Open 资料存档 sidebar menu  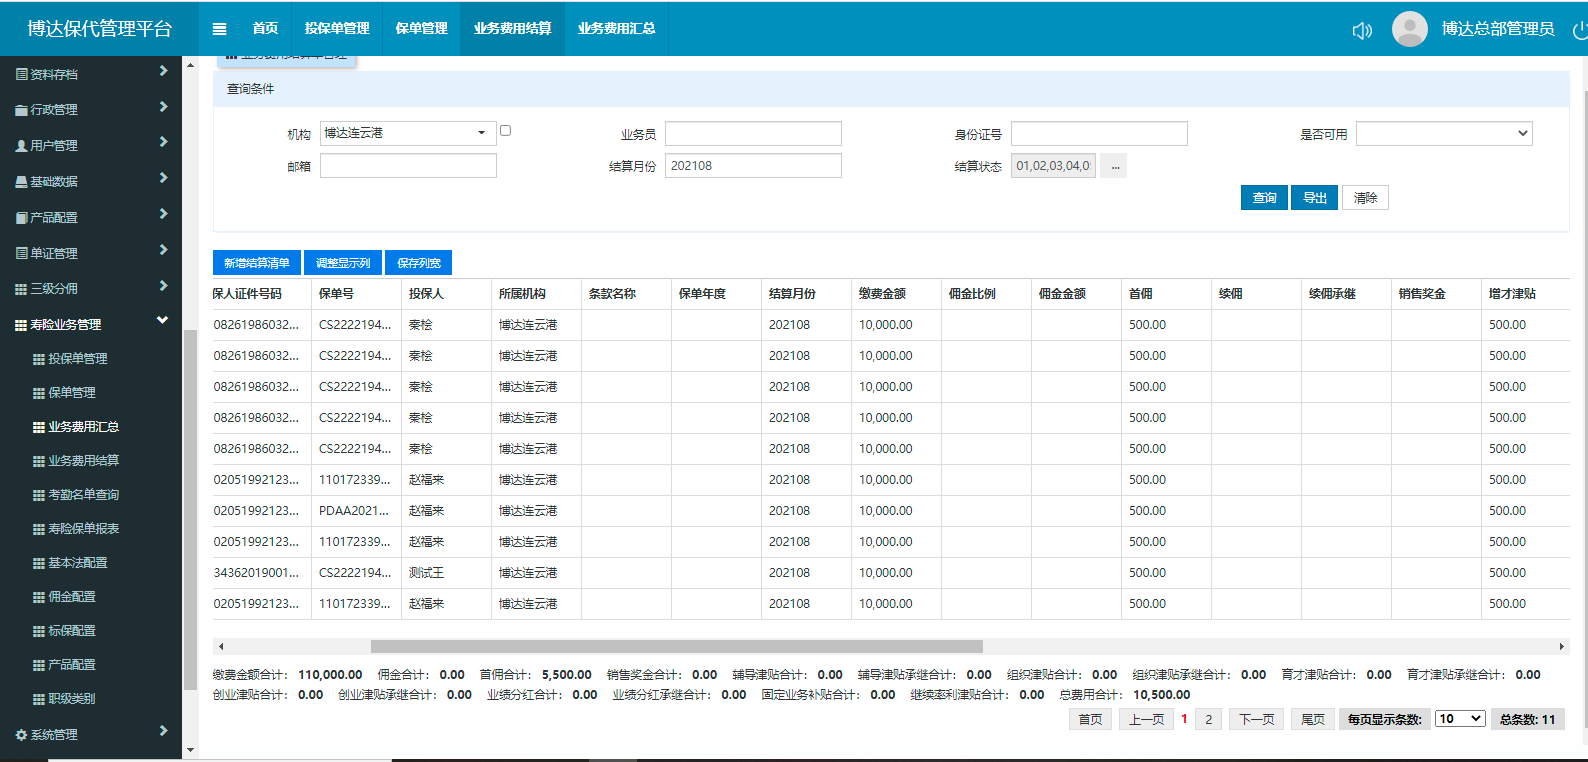(90, 74)
